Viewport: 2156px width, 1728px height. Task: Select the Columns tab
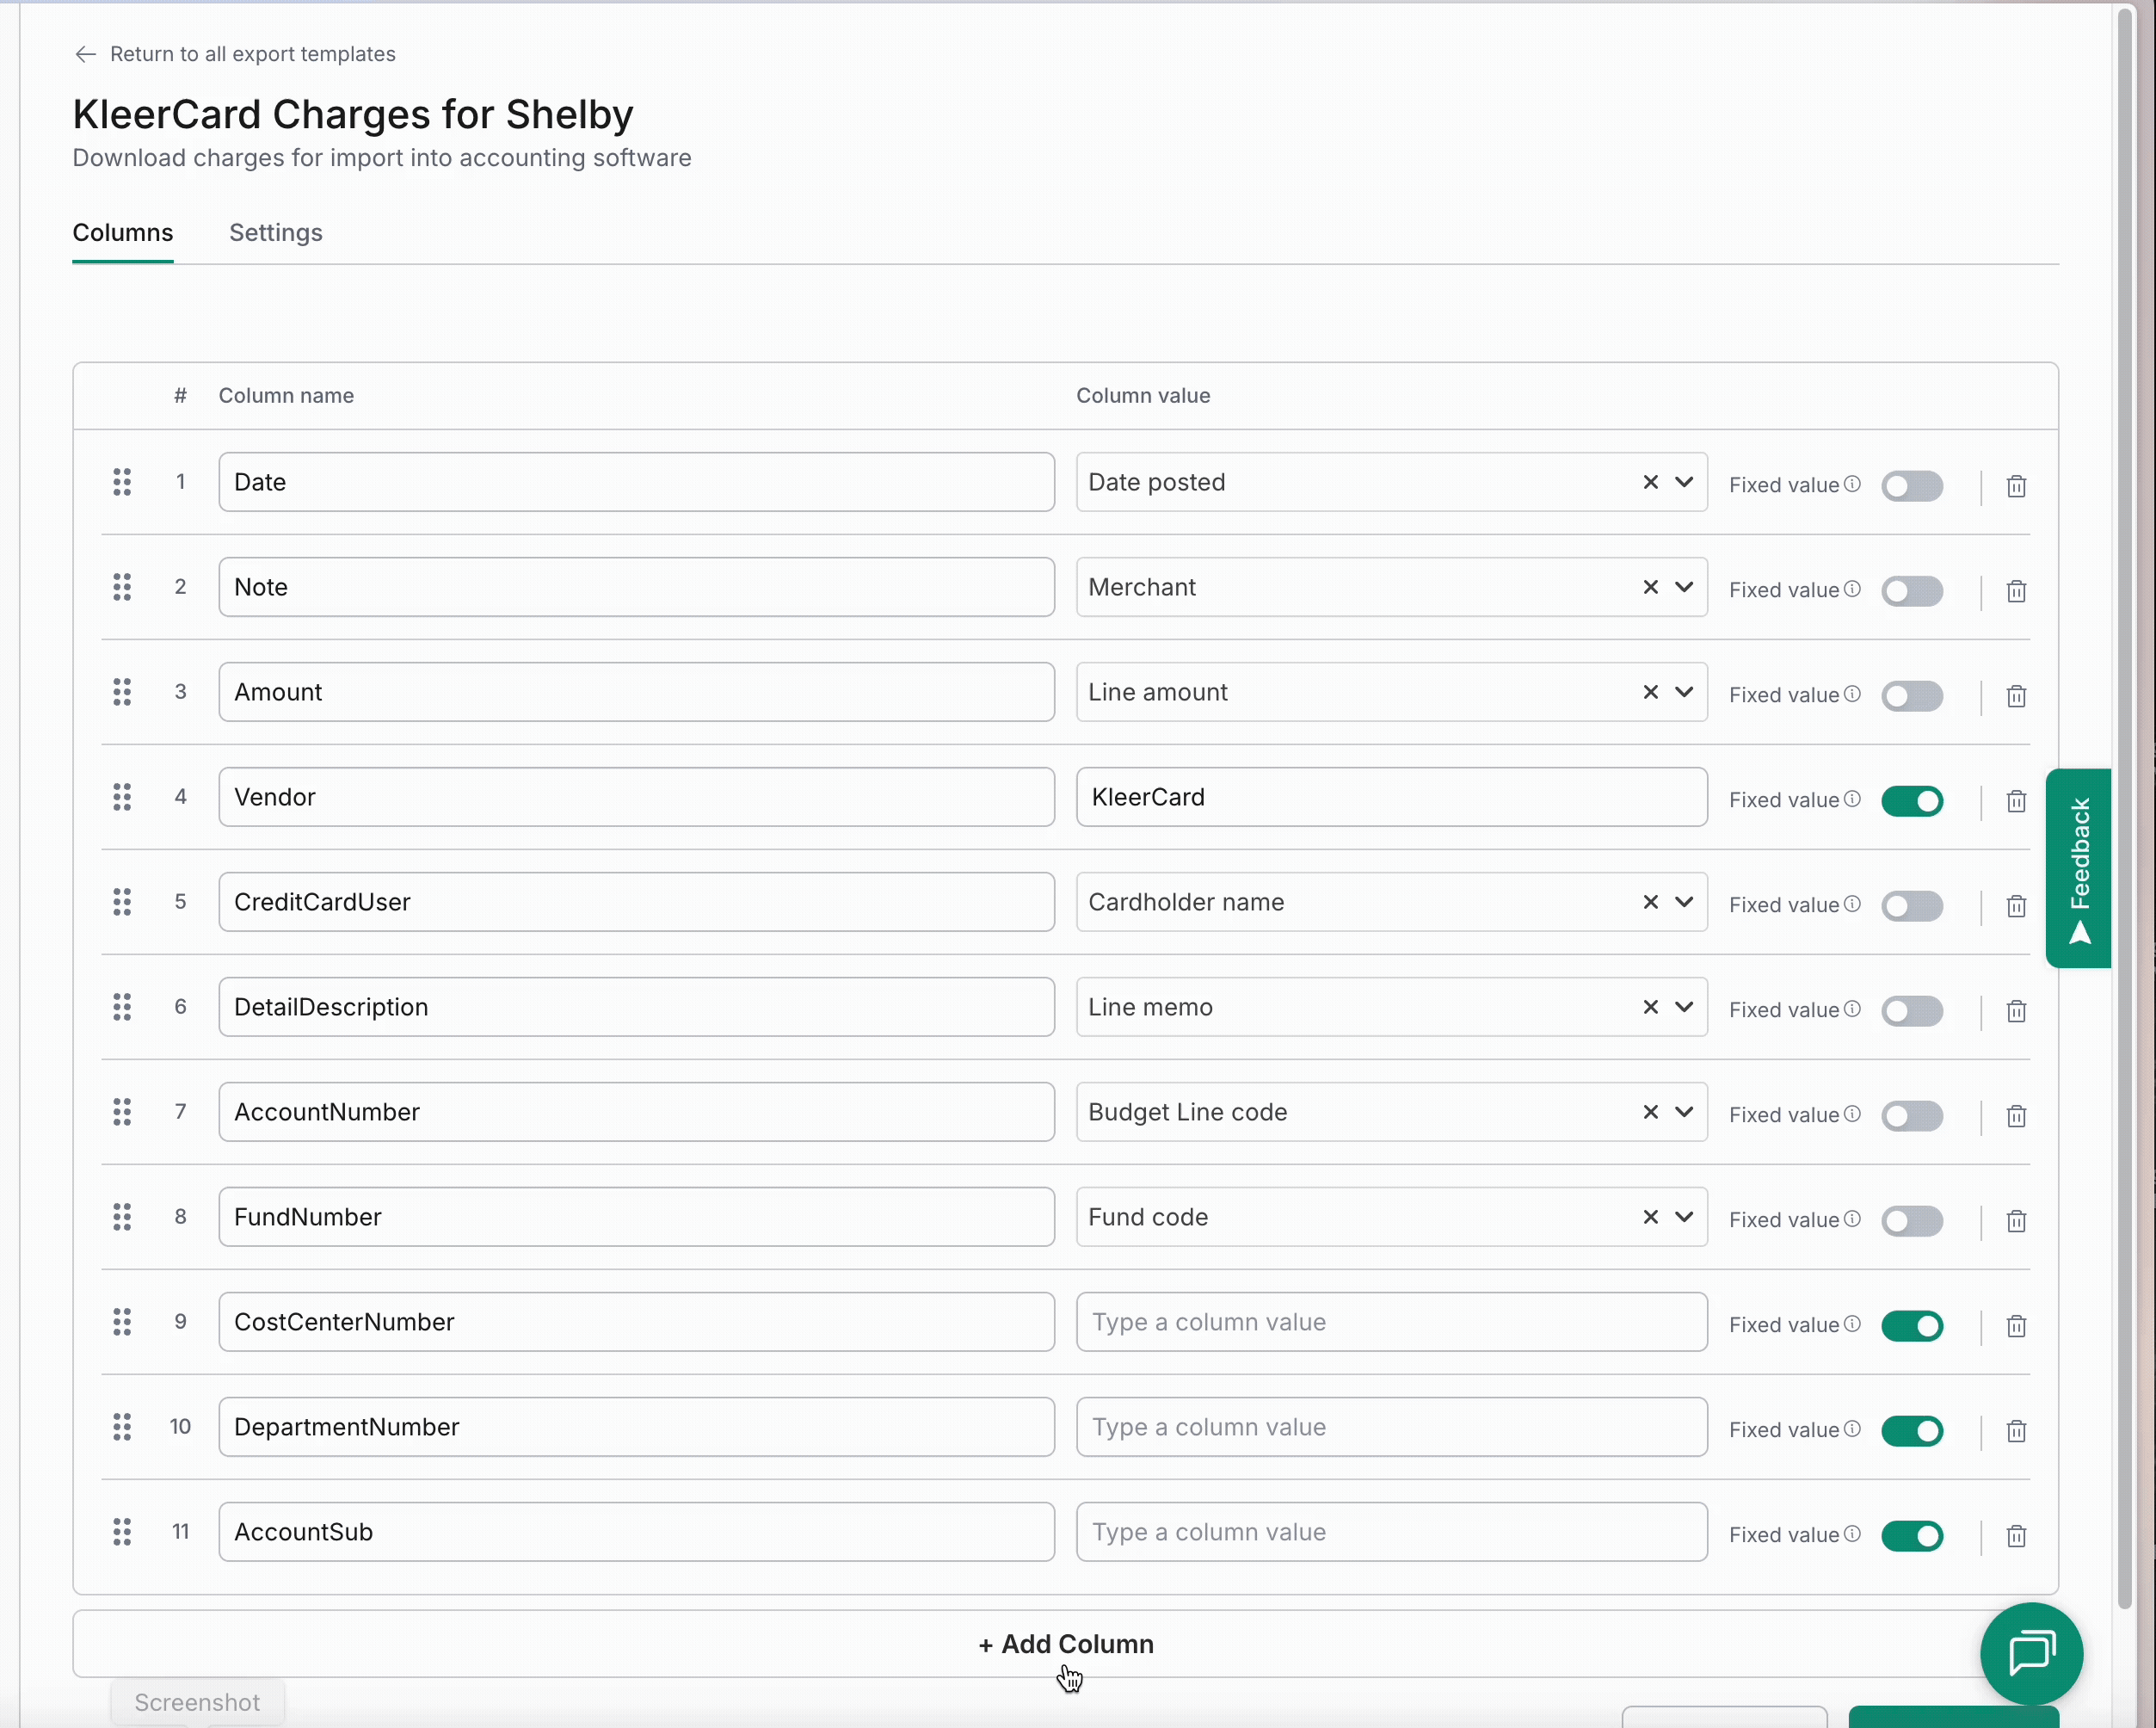[x=122, y=232]
